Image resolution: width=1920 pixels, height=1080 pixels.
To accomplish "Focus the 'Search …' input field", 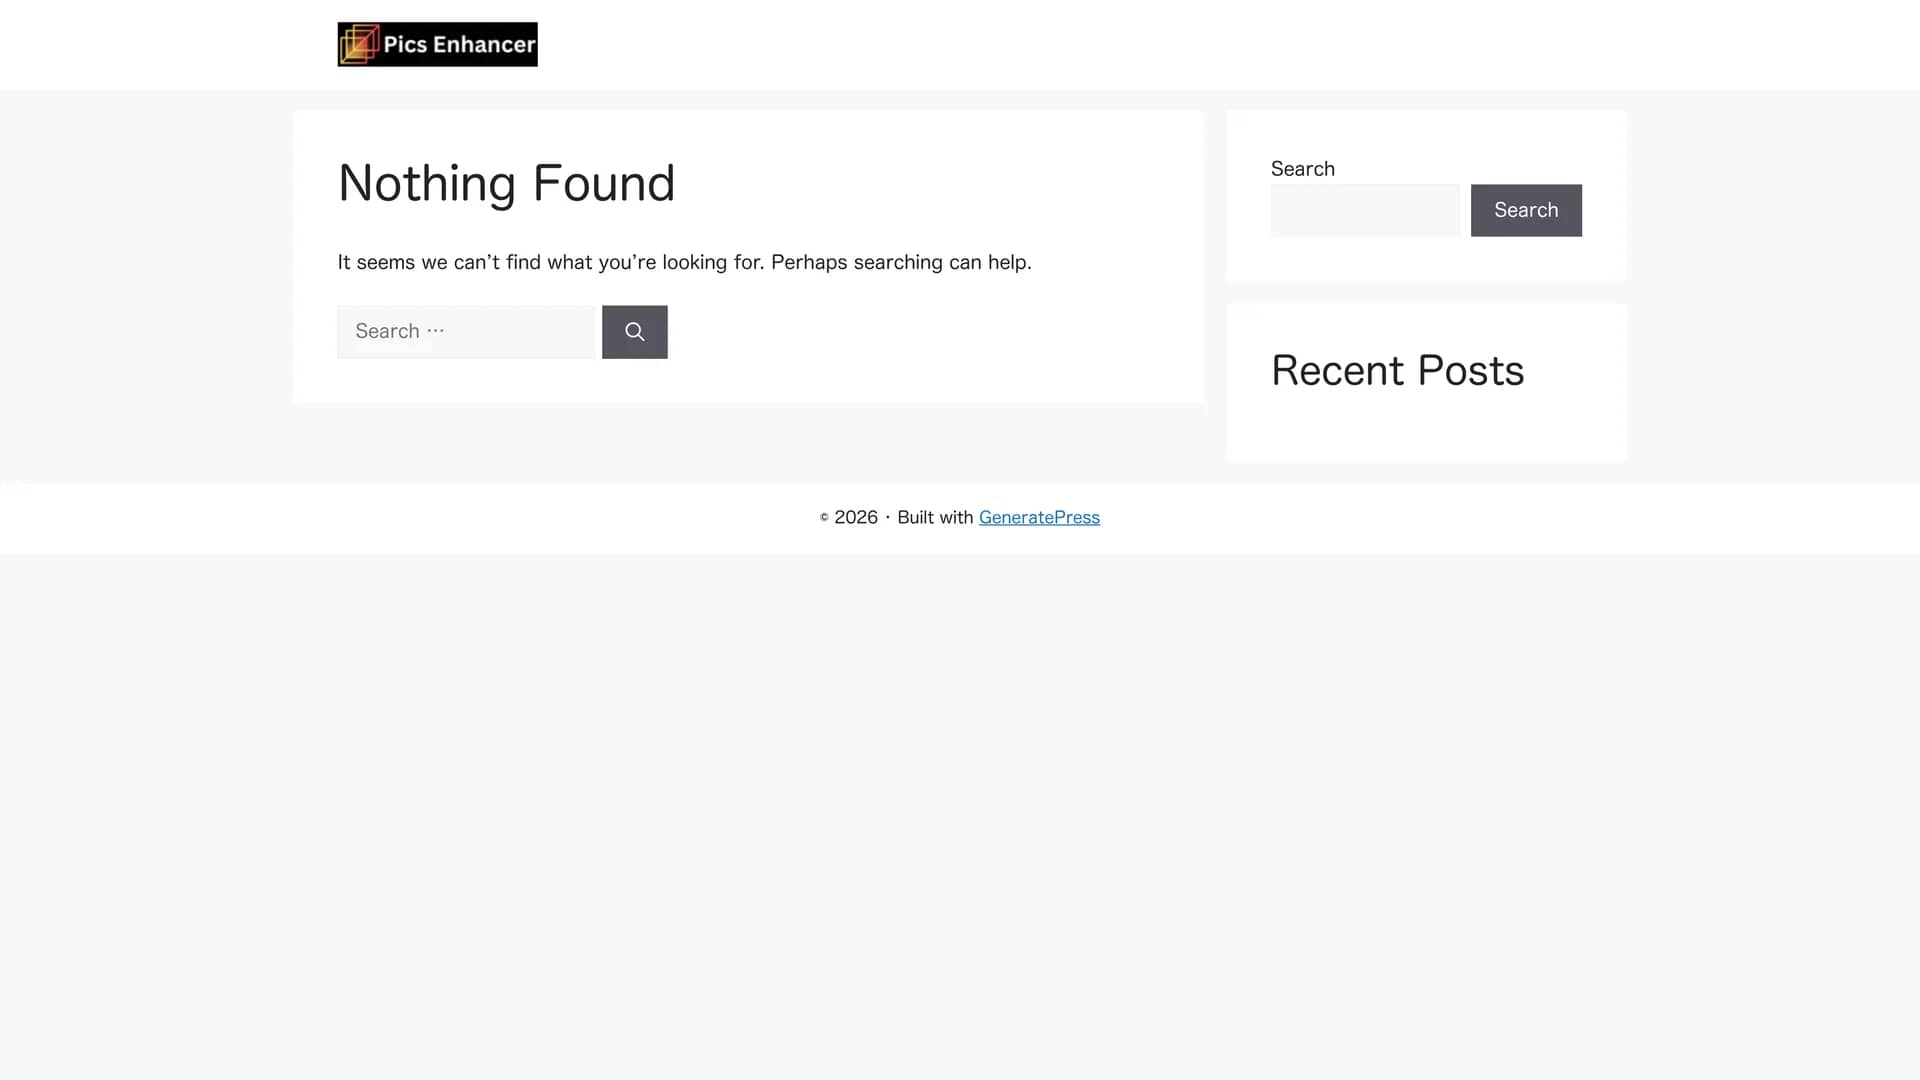I will pyautogui.click(x=466, y=332).
